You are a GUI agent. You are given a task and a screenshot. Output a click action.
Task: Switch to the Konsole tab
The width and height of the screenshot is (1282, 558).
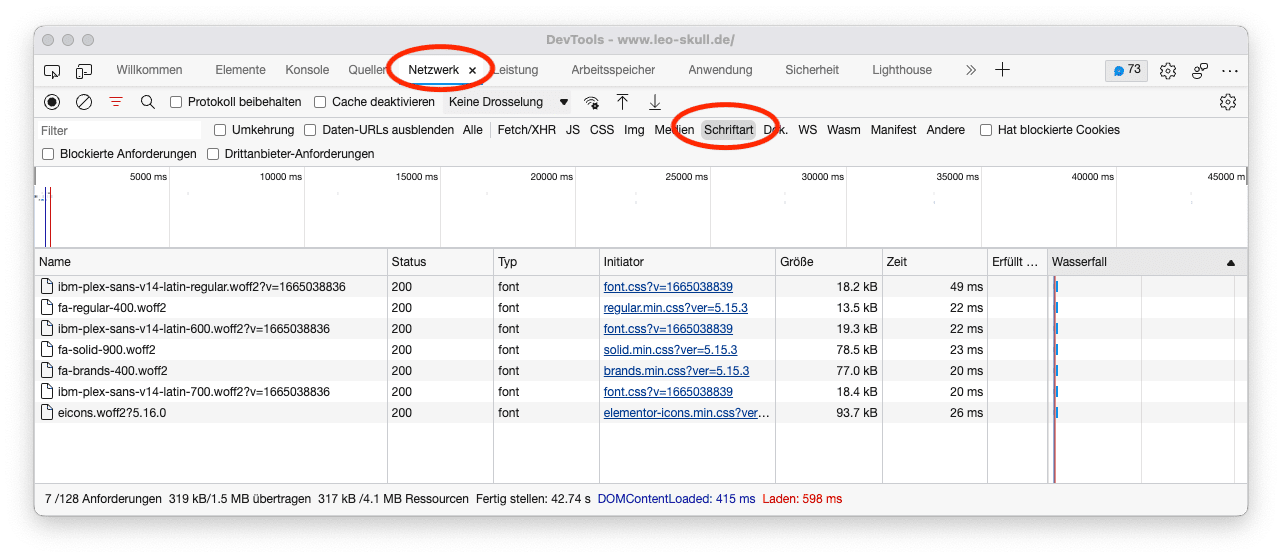point(307,70)
